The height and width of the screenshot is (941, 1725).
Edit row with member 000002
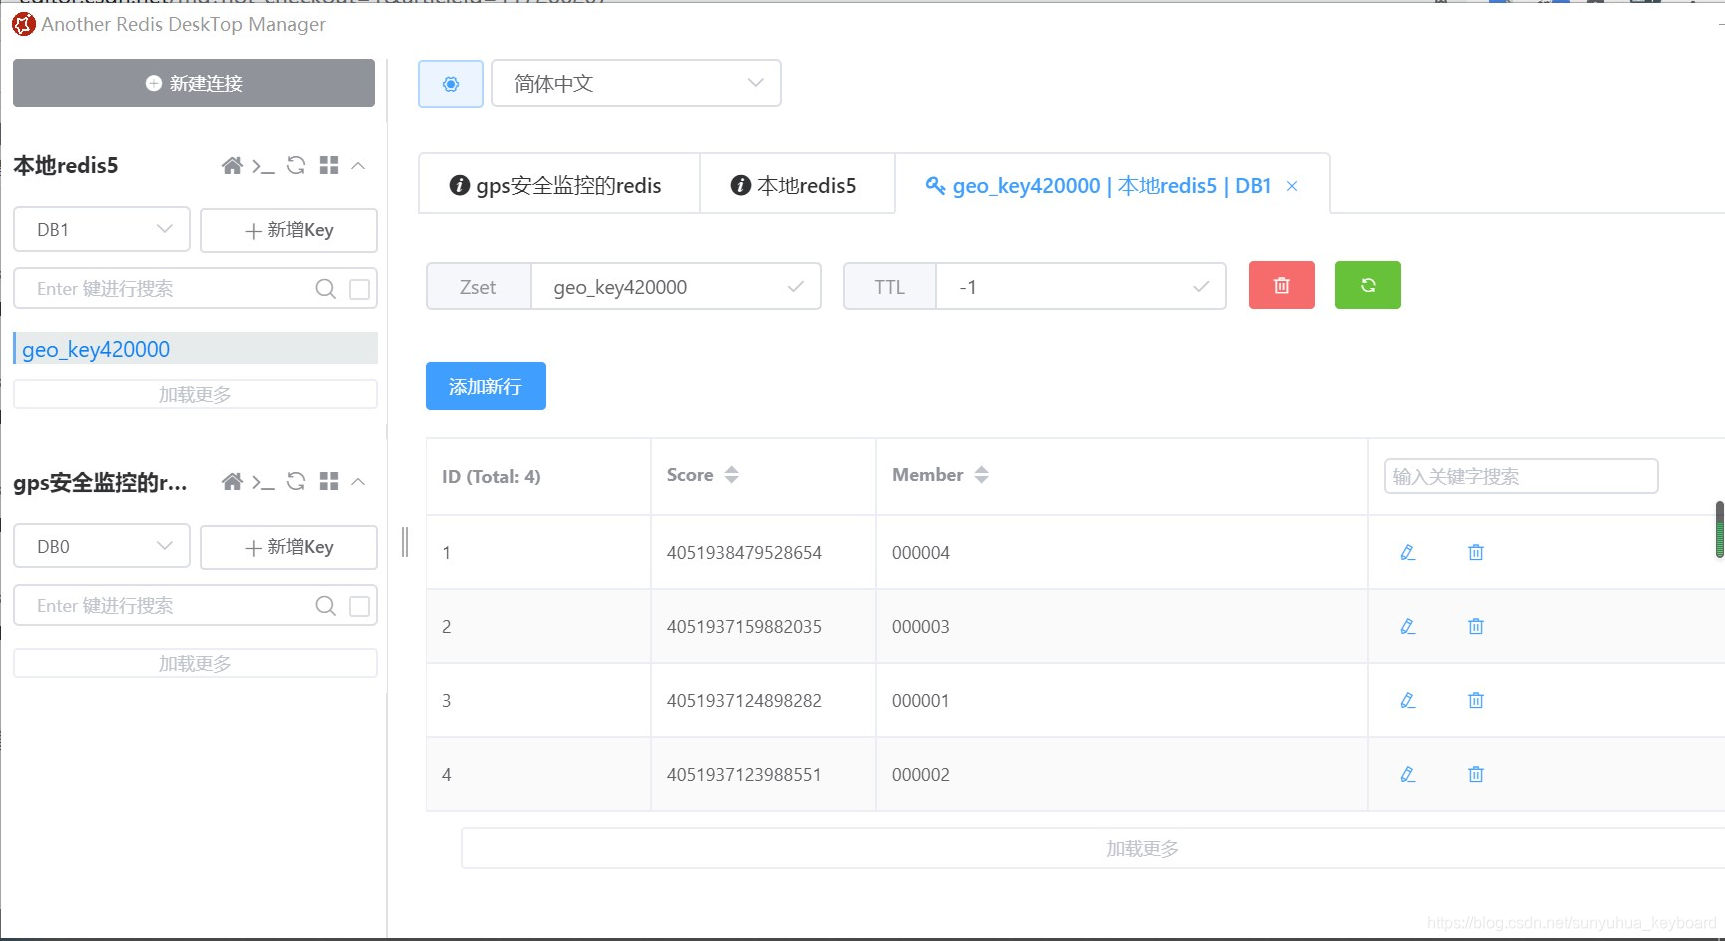(1408, 774)
